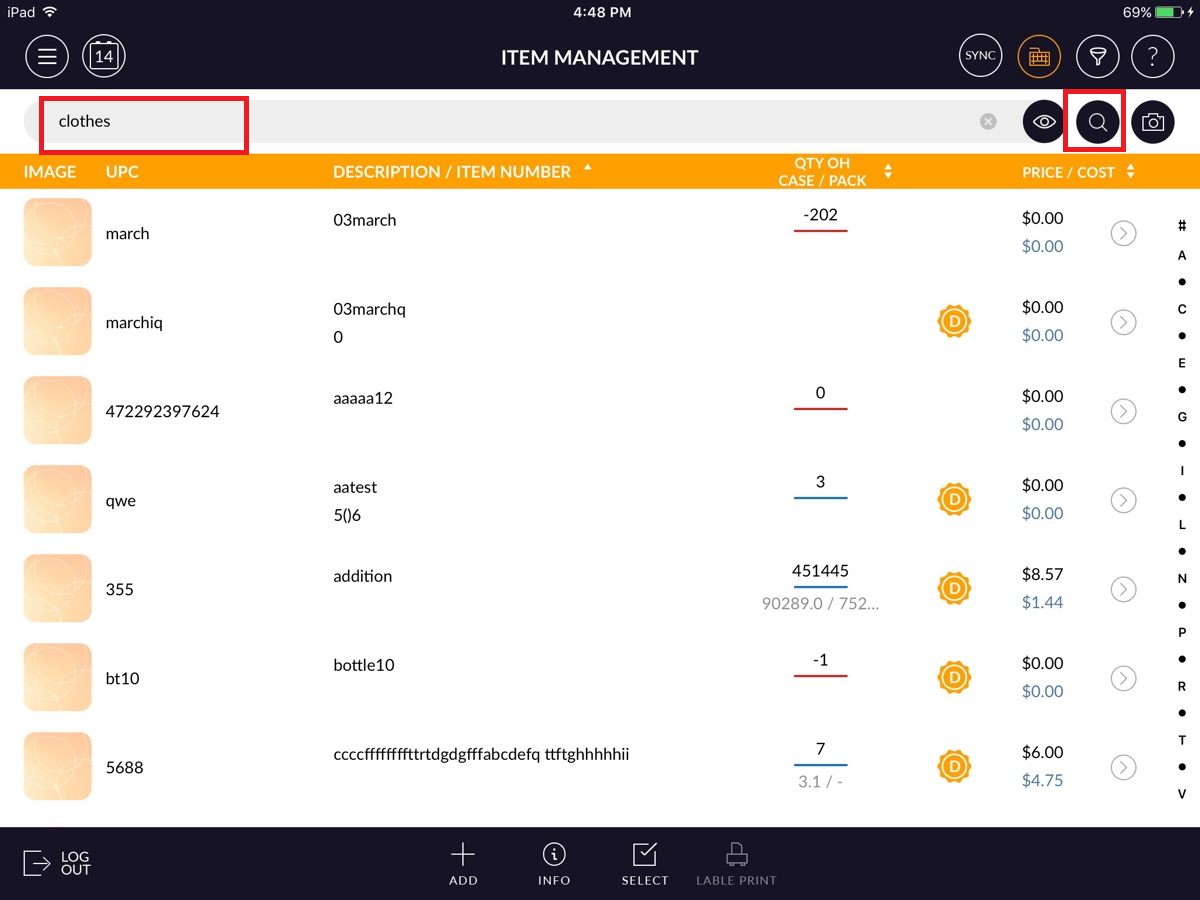
Task: Toggle the eye visibility icon
Action: [1044, 122]
